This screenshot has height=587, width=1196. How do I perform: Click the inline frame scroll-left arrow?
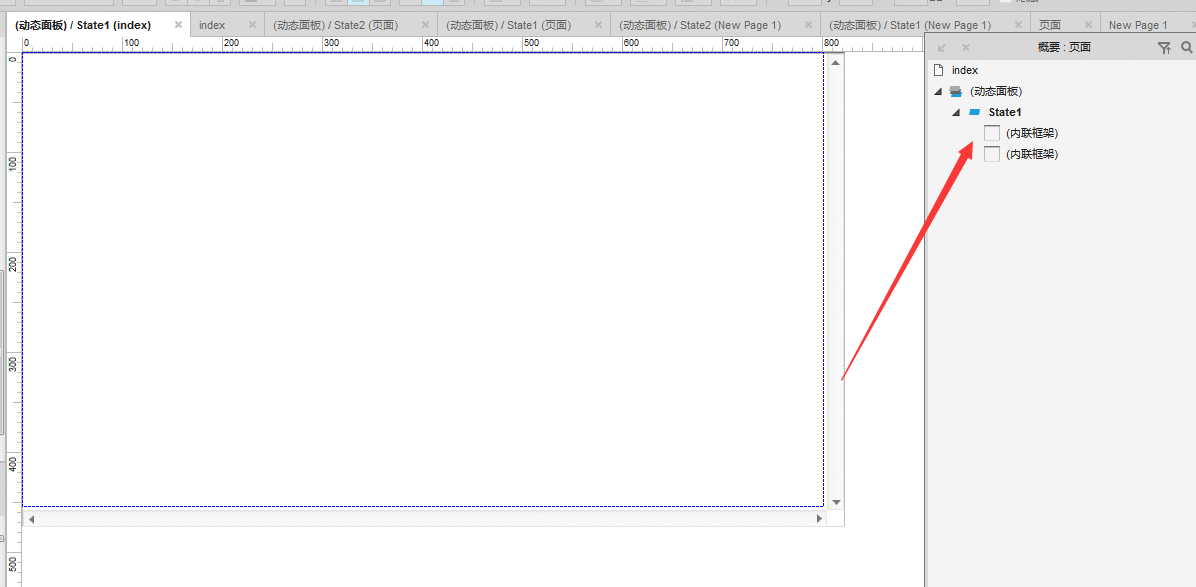(x=31, y=518)
